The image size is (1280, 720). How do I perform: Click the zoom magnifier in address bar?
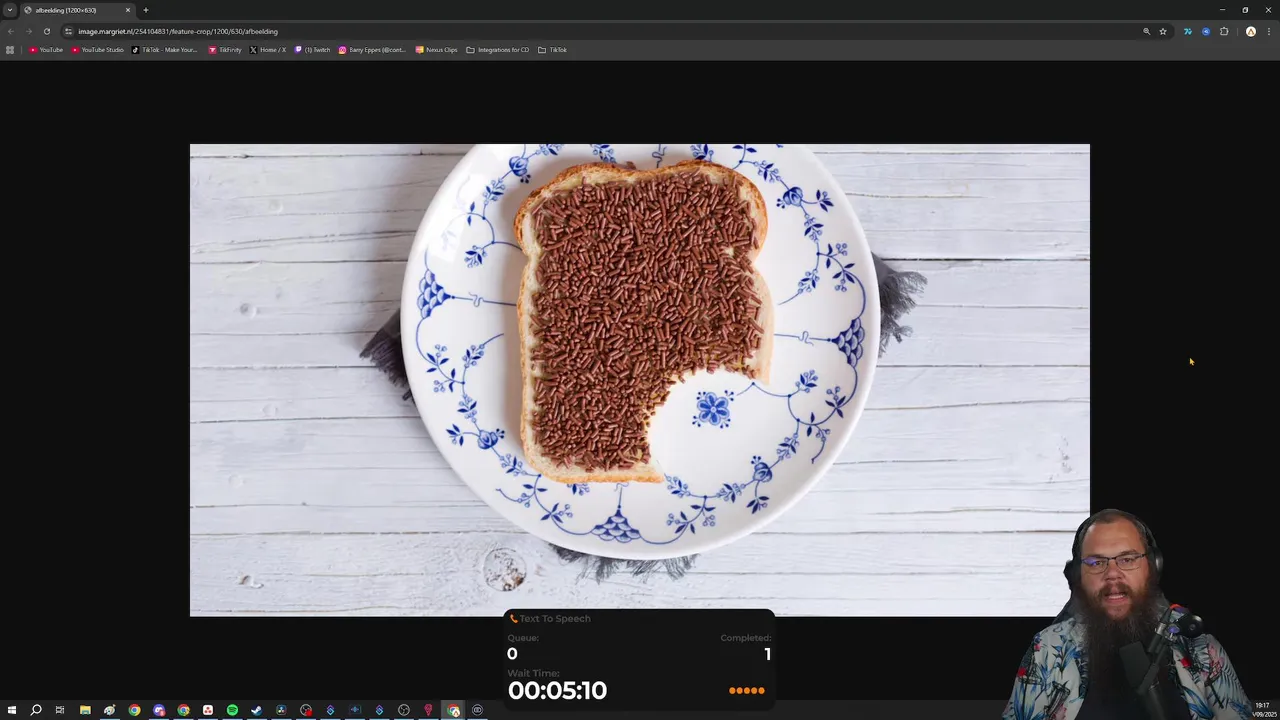(1146, 31)
